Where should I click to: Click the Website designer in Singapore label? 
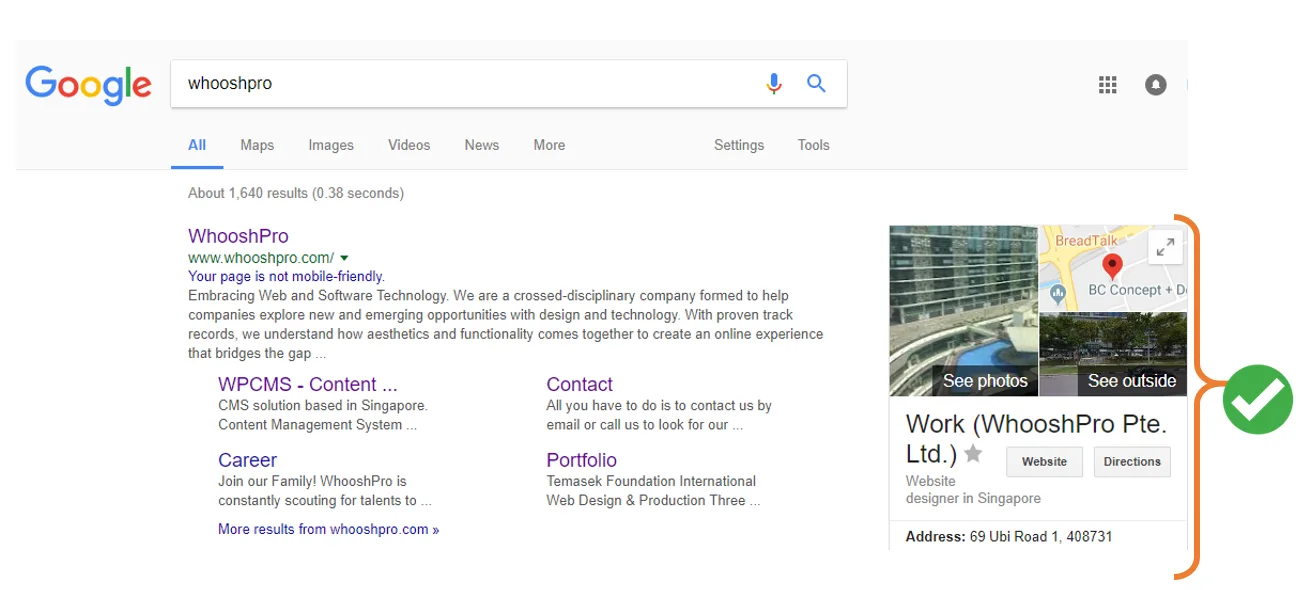pyautogui.click(x=973, y=490)
